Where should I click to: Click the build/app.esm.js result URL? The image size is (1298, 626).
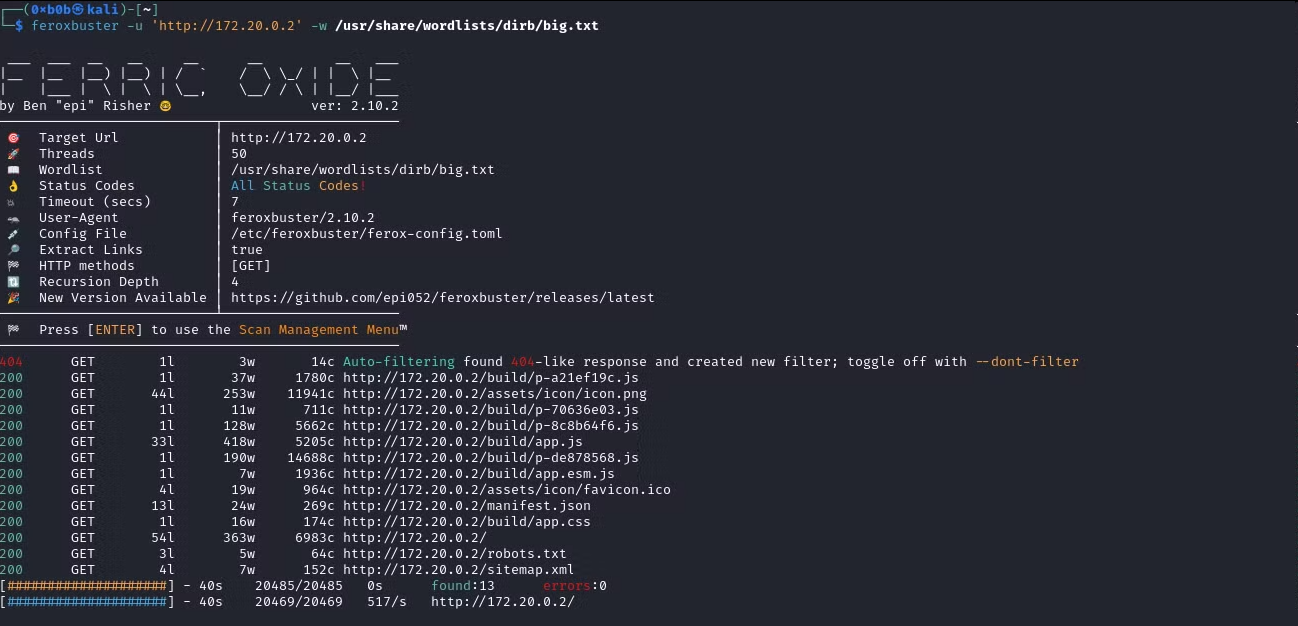[x=479, y=474]
